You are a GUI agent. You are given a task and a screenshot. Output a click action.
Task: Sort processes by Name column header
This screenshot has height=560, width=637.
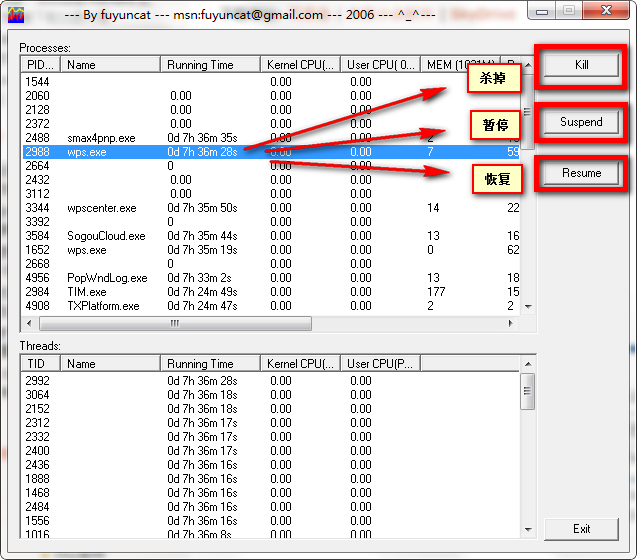click(110, 65)
